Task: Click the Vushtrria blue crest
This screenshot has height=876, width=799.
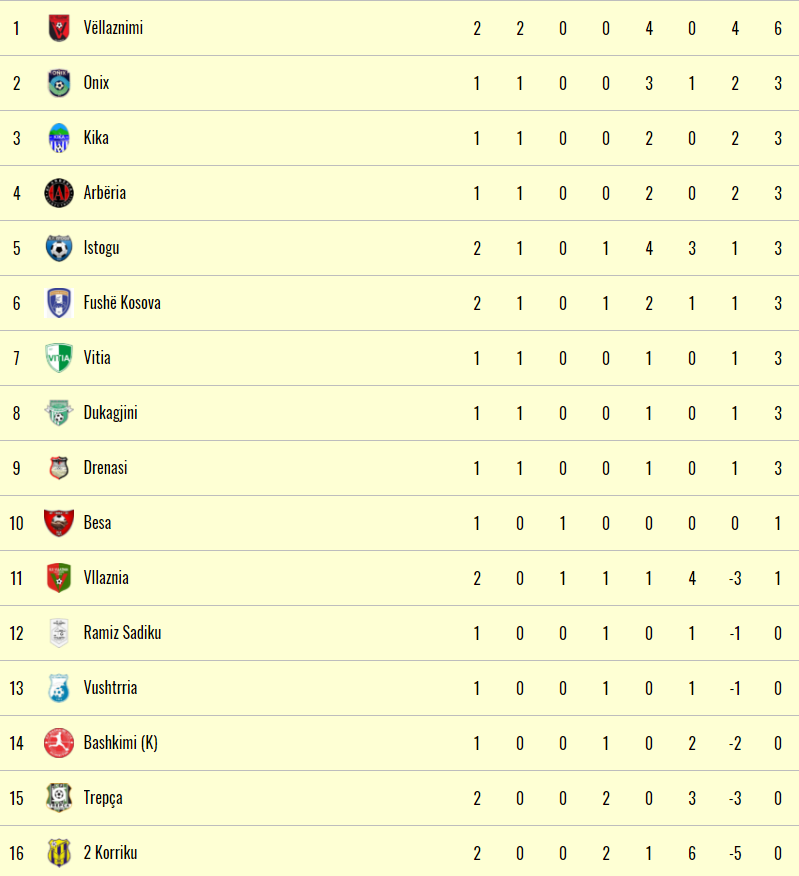Action: pyautogui.click(x=59, y=688)
